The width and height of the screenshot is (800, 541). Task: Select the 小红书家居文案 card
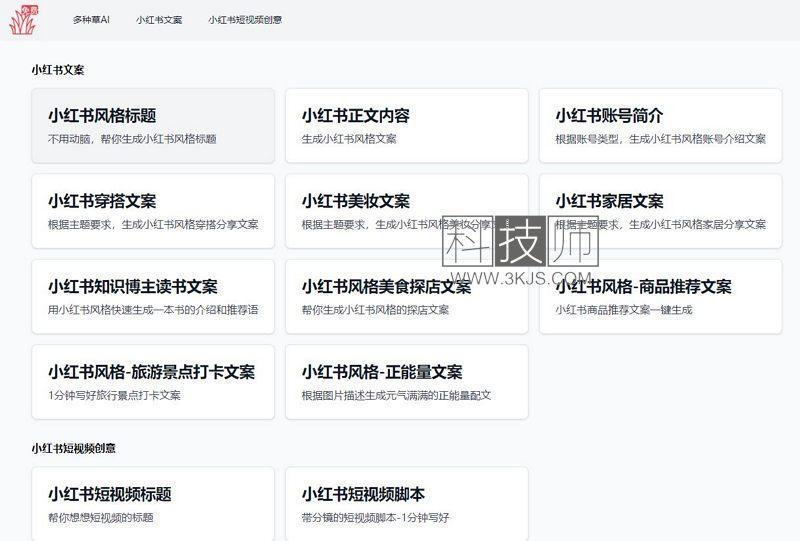pyautogui.click(x=660, y=211)
